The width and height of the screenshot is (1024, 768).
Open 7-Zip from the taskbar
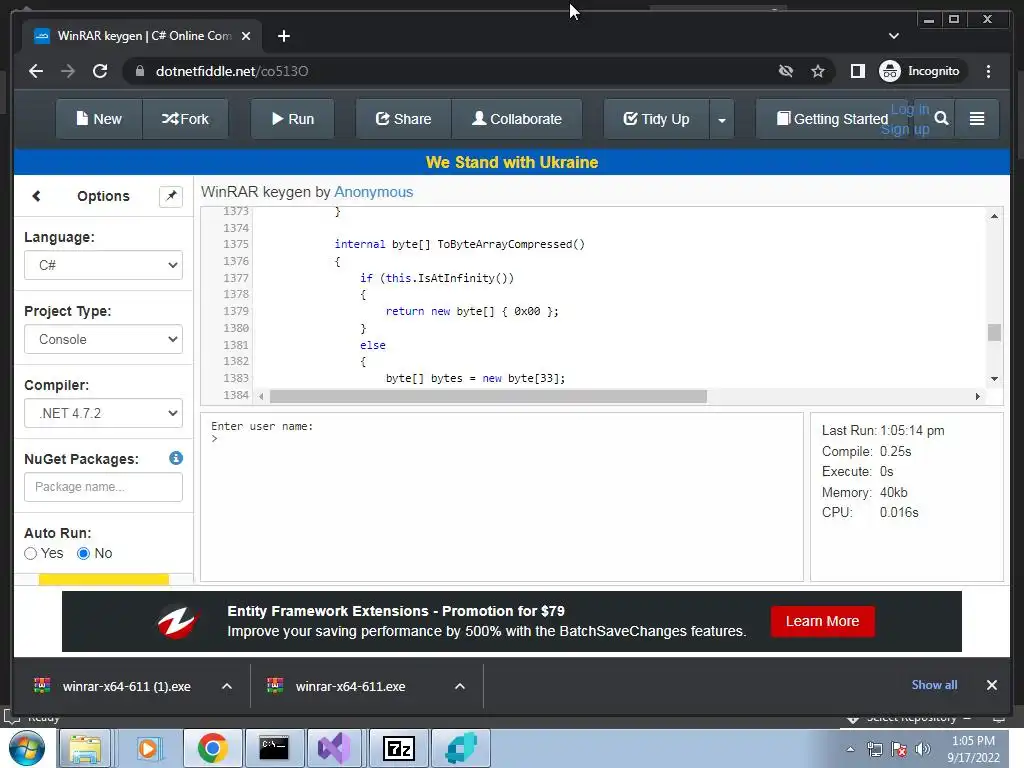pyautogui.click(x=399, y=748)
